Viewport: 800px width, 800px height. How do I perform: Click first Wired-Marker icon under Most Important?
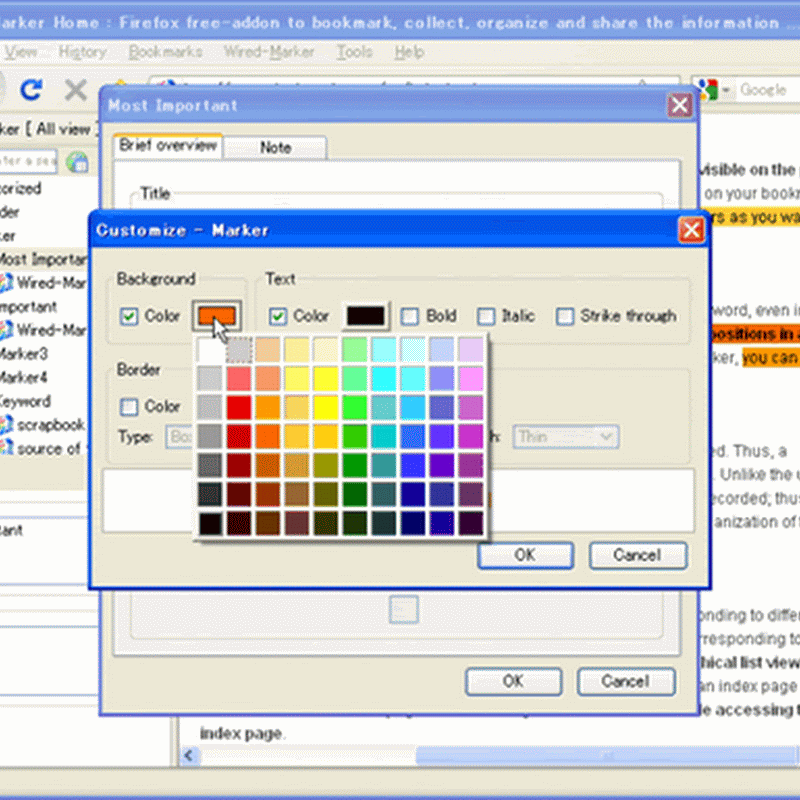[x=6, y=283]
